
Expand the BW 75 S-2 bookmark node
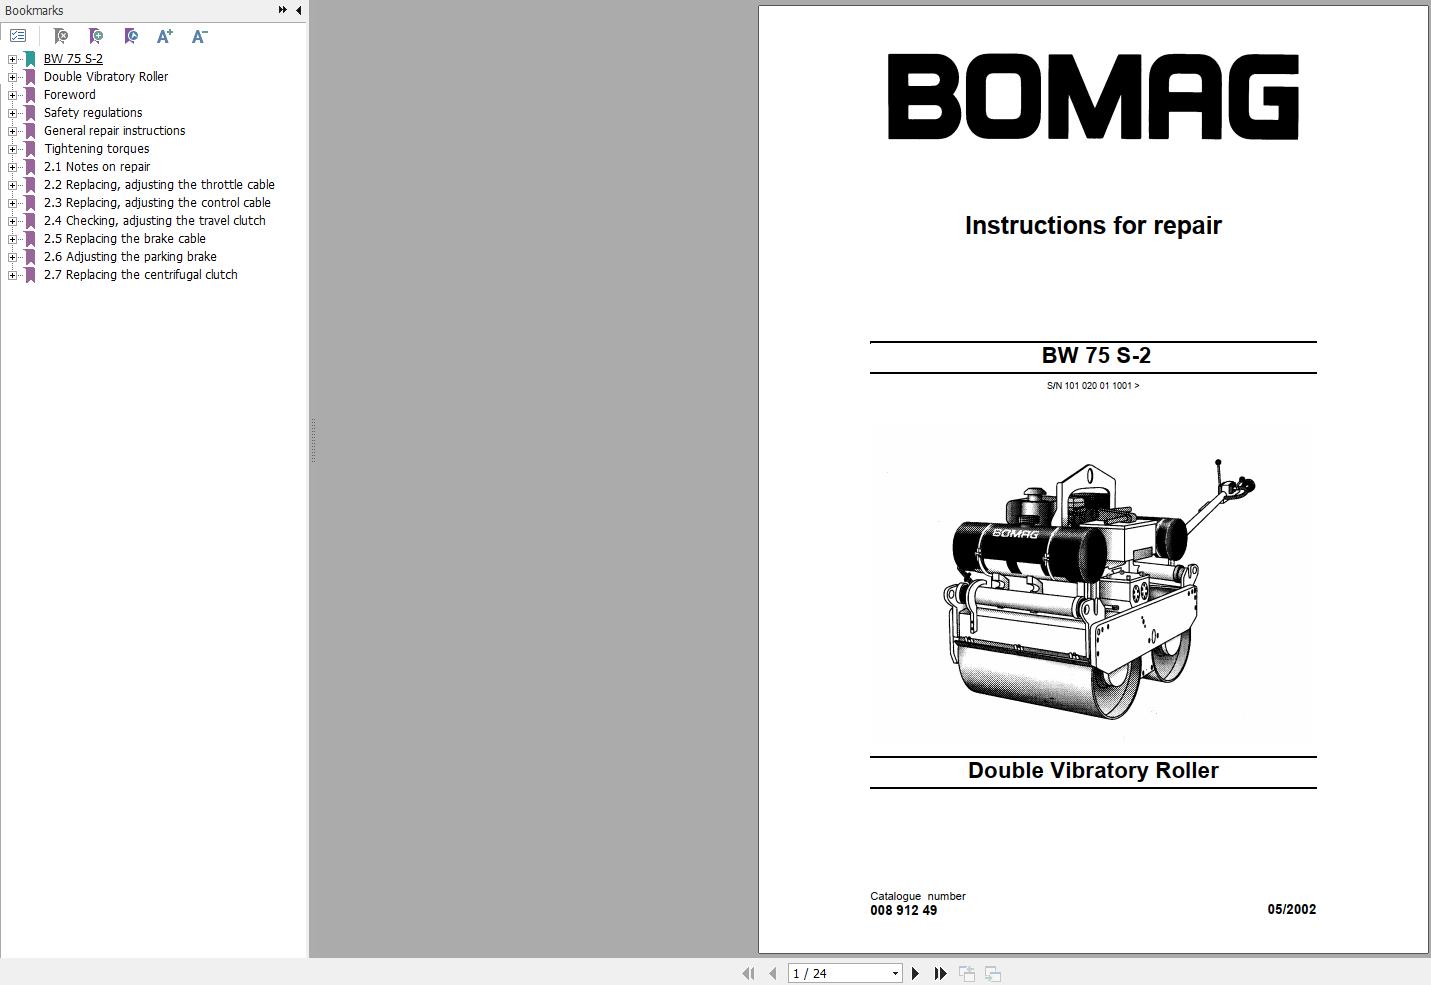coord(12,59)
